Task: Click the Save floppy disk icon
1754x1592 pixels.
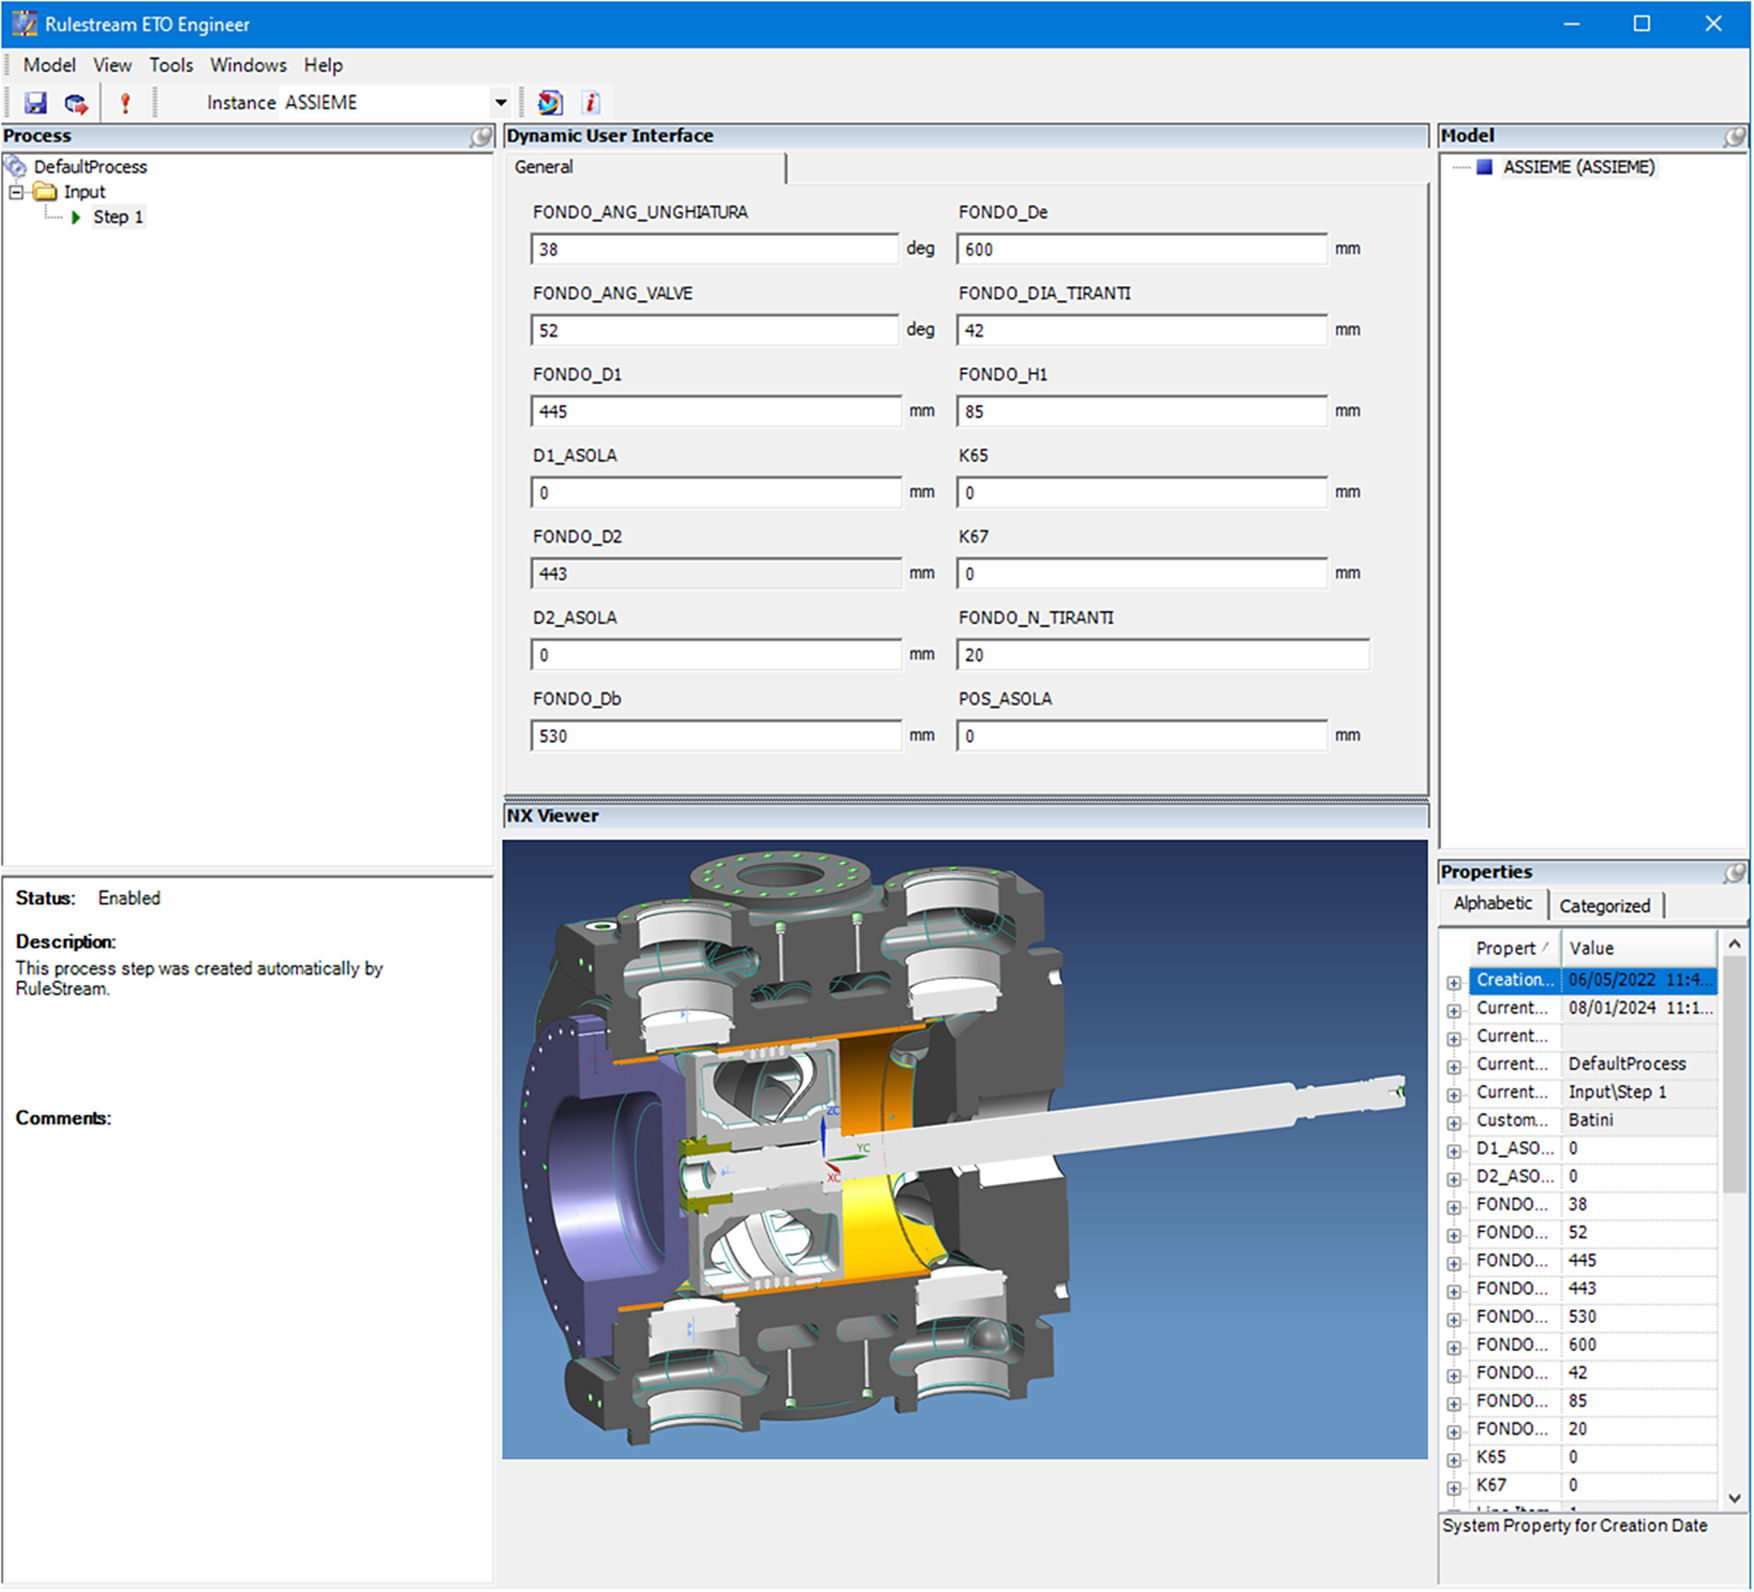Action: pos(36,103)
